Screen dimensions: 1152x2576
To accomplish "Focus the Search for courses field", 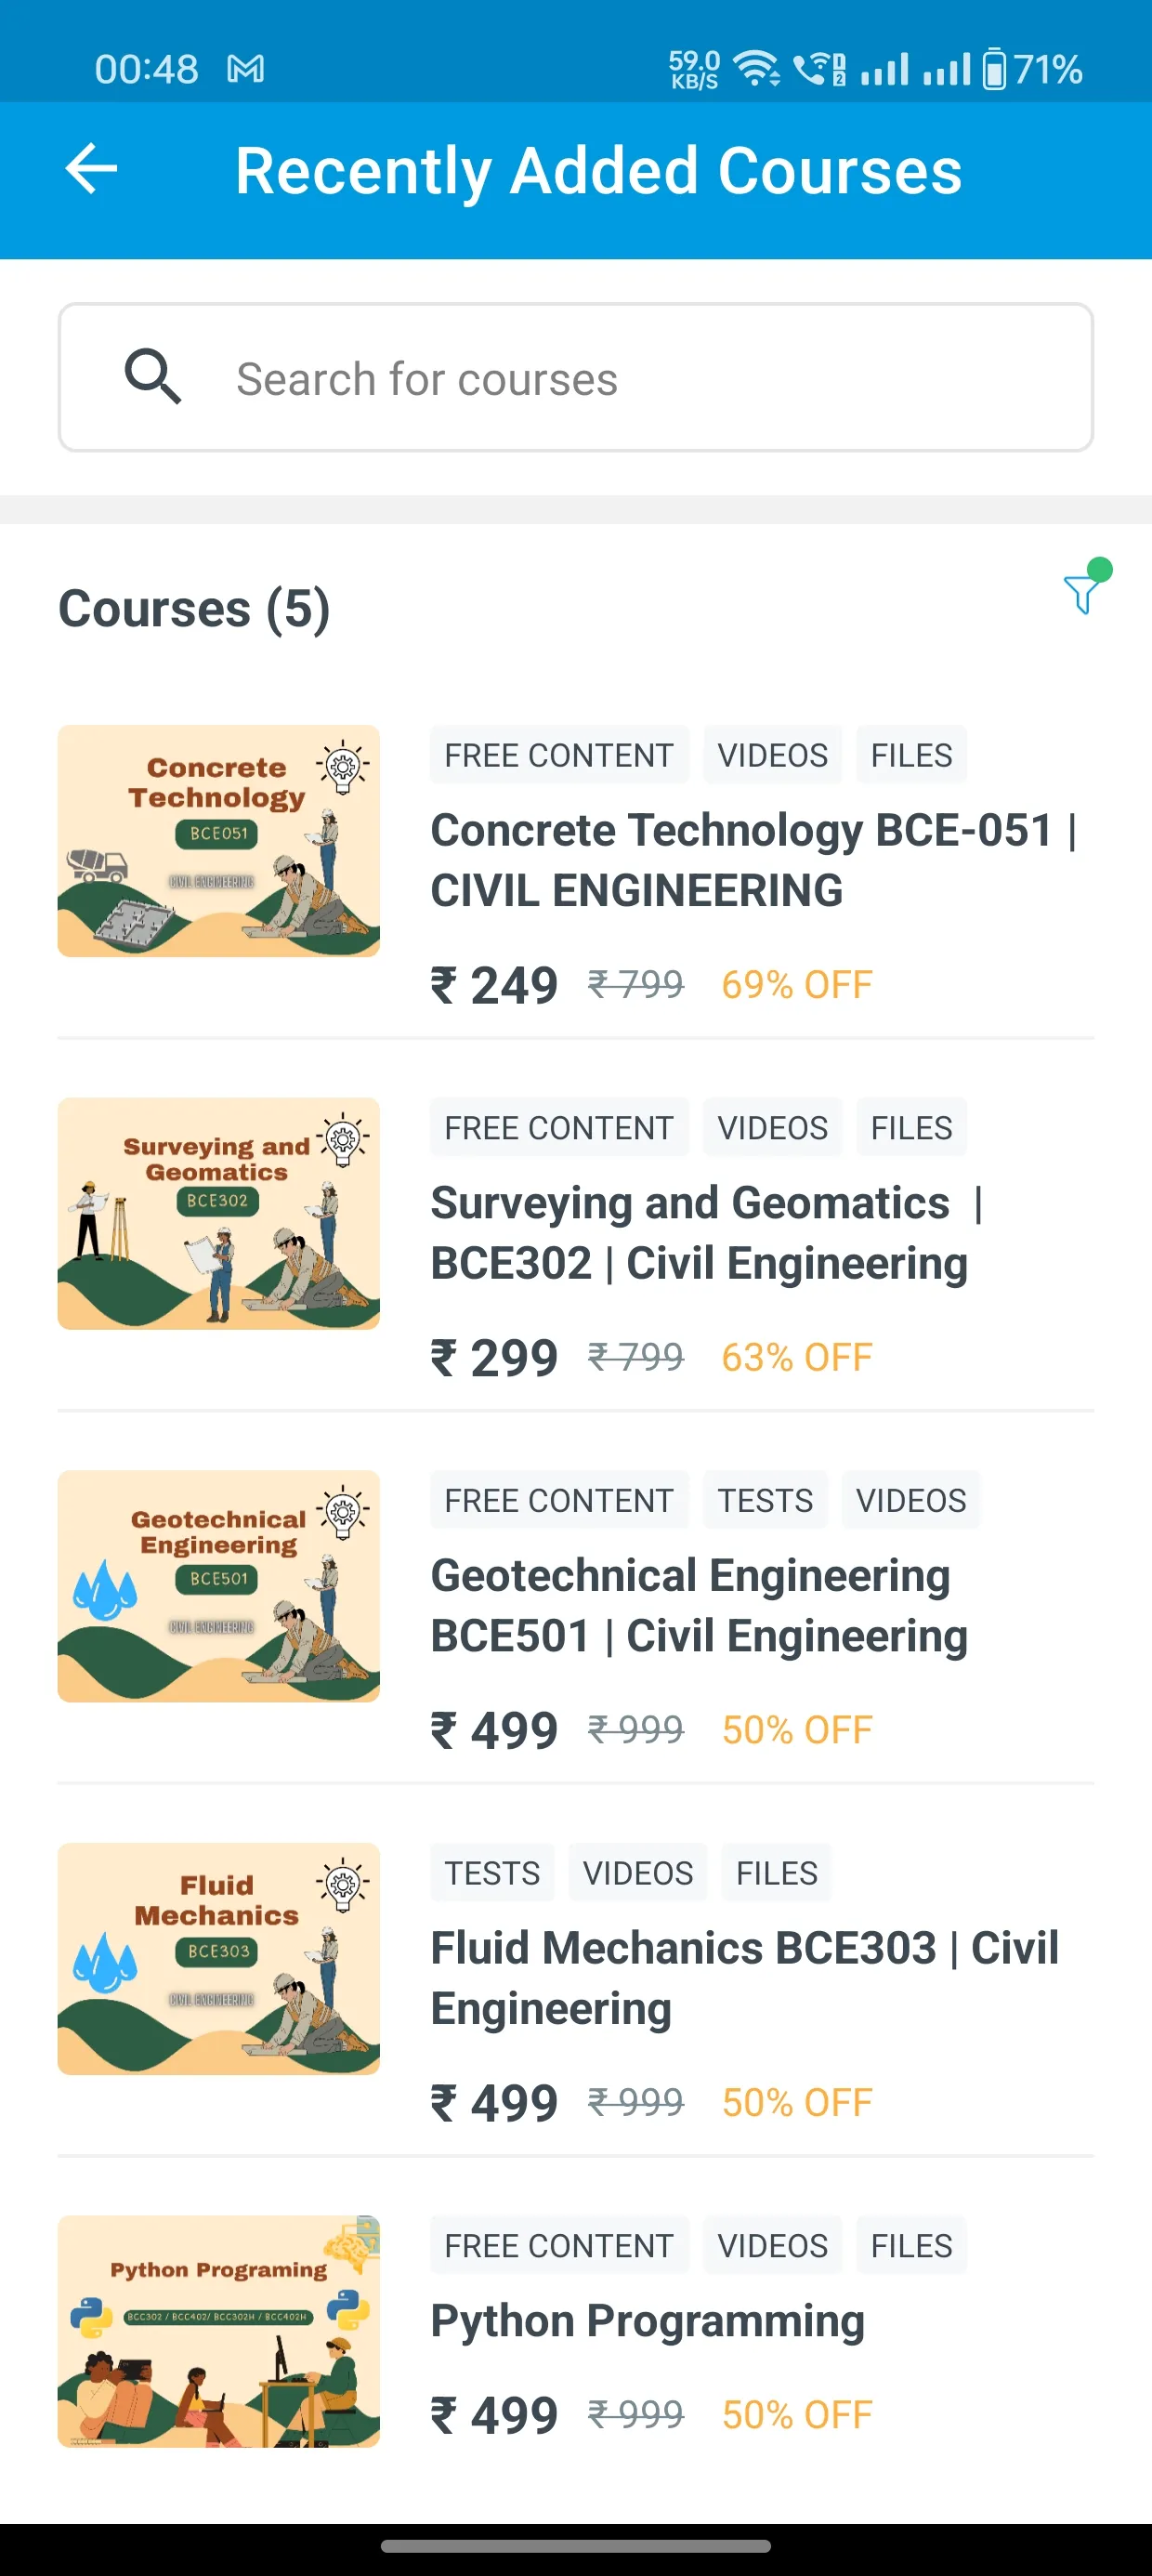I will point(576,378).
